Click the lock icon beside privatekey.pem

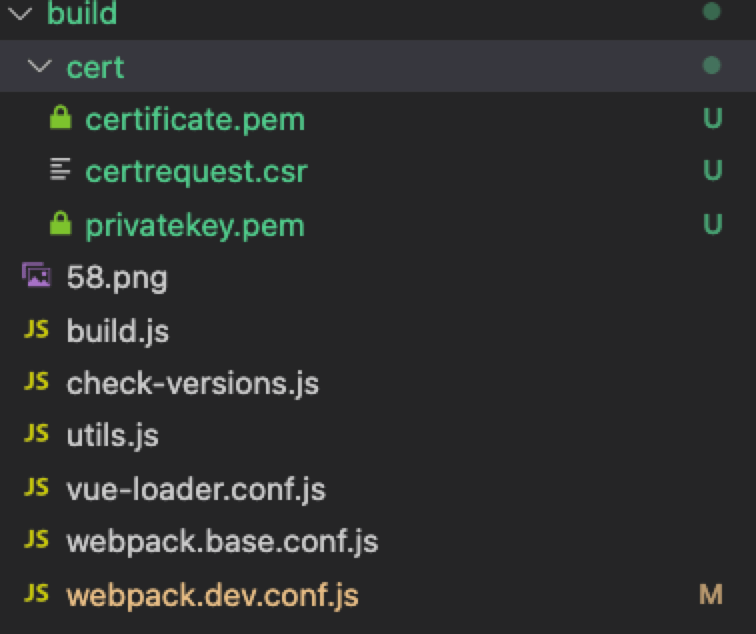coord(61,223)
